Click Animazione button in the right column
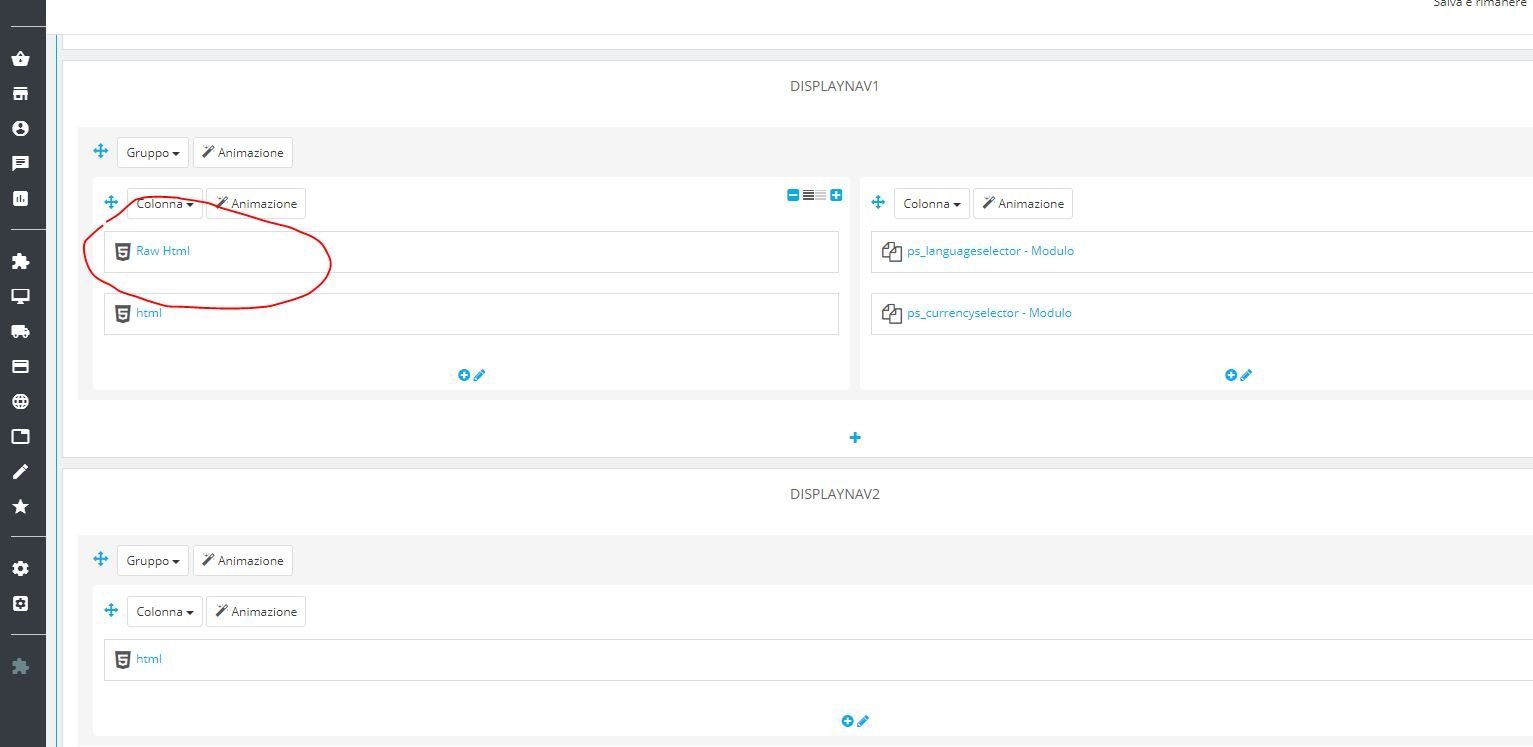1533x747 pixels. pos(1023,203)
